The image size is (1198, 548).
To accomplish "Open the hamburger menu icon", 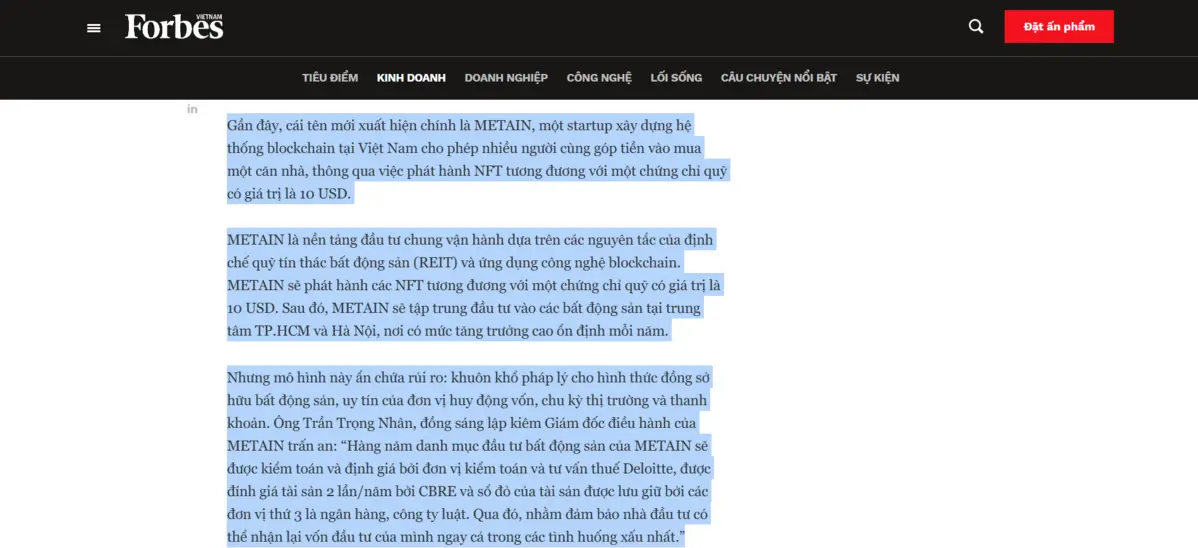I will 94,28.
